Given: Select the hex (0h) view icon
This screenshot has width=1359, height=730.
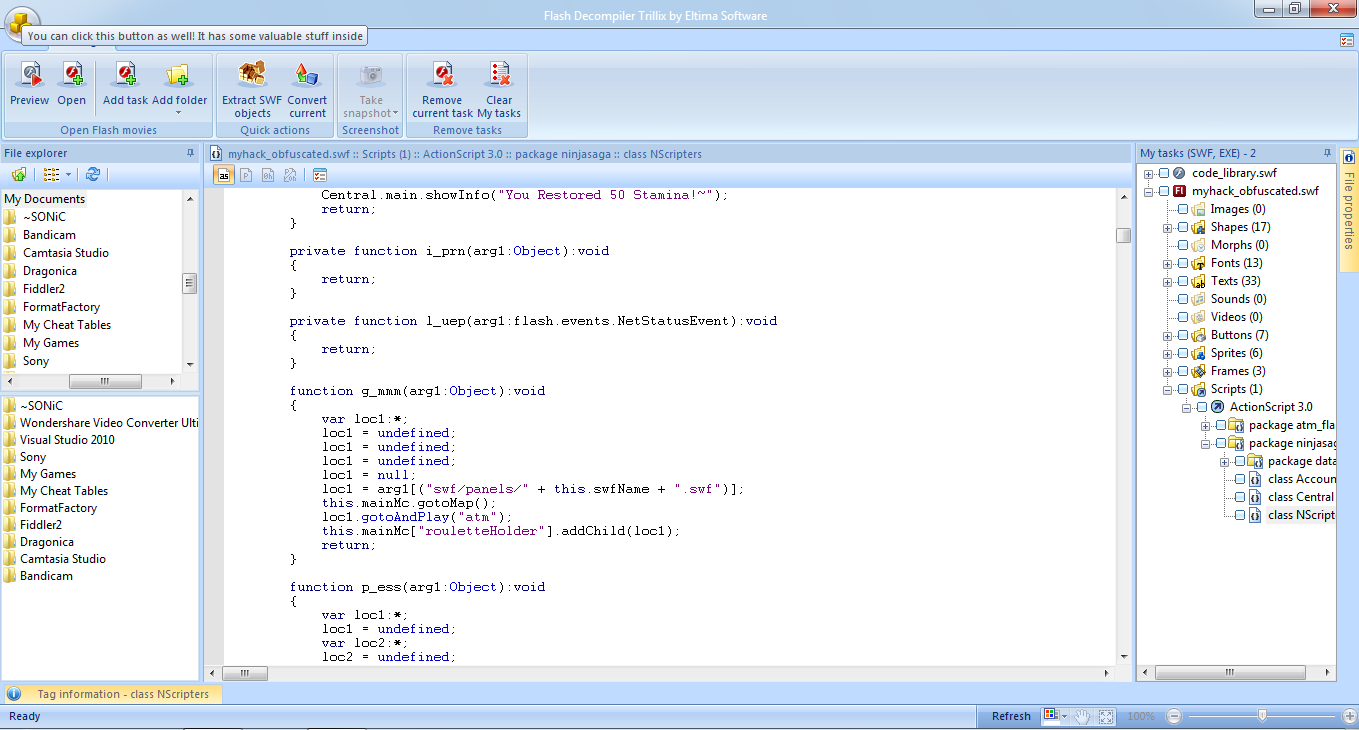Looking at the screenshot, I should [268, 175].
